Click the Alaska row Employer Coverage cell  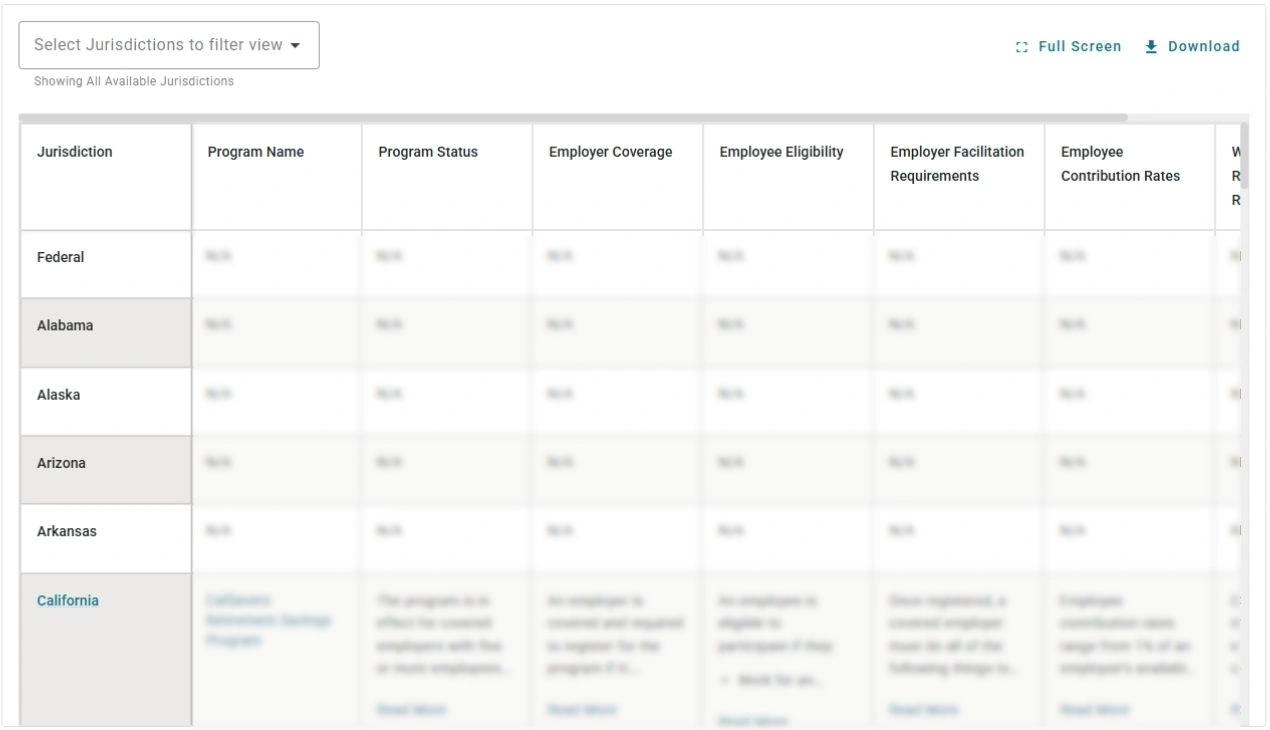618,402
